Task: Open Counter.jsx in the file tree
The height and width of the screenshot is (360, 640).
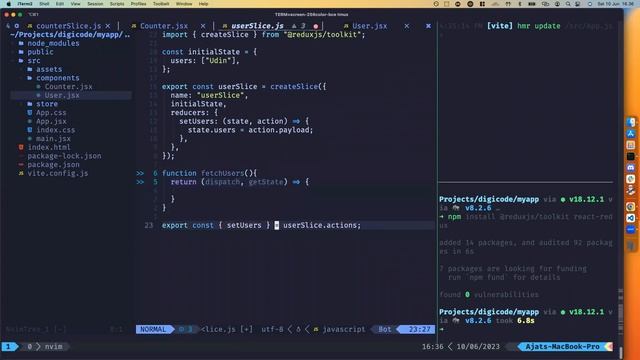Action: (x=69, y=87)
